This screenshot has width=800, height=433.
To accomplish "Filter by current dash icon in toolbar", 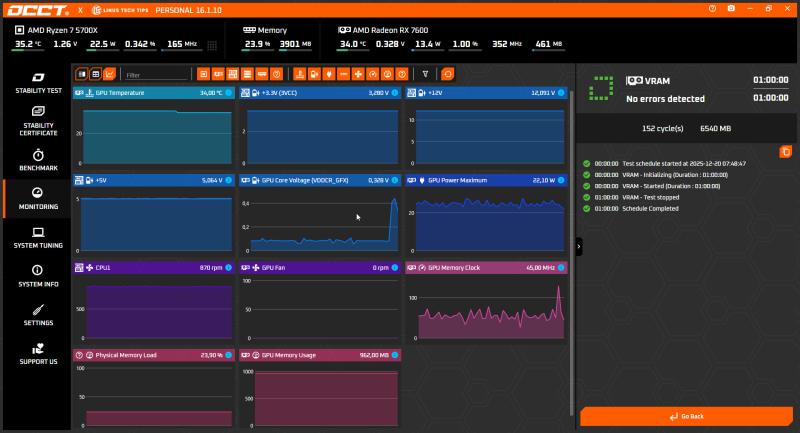I will pyautogui.click(x=343, y=74).
